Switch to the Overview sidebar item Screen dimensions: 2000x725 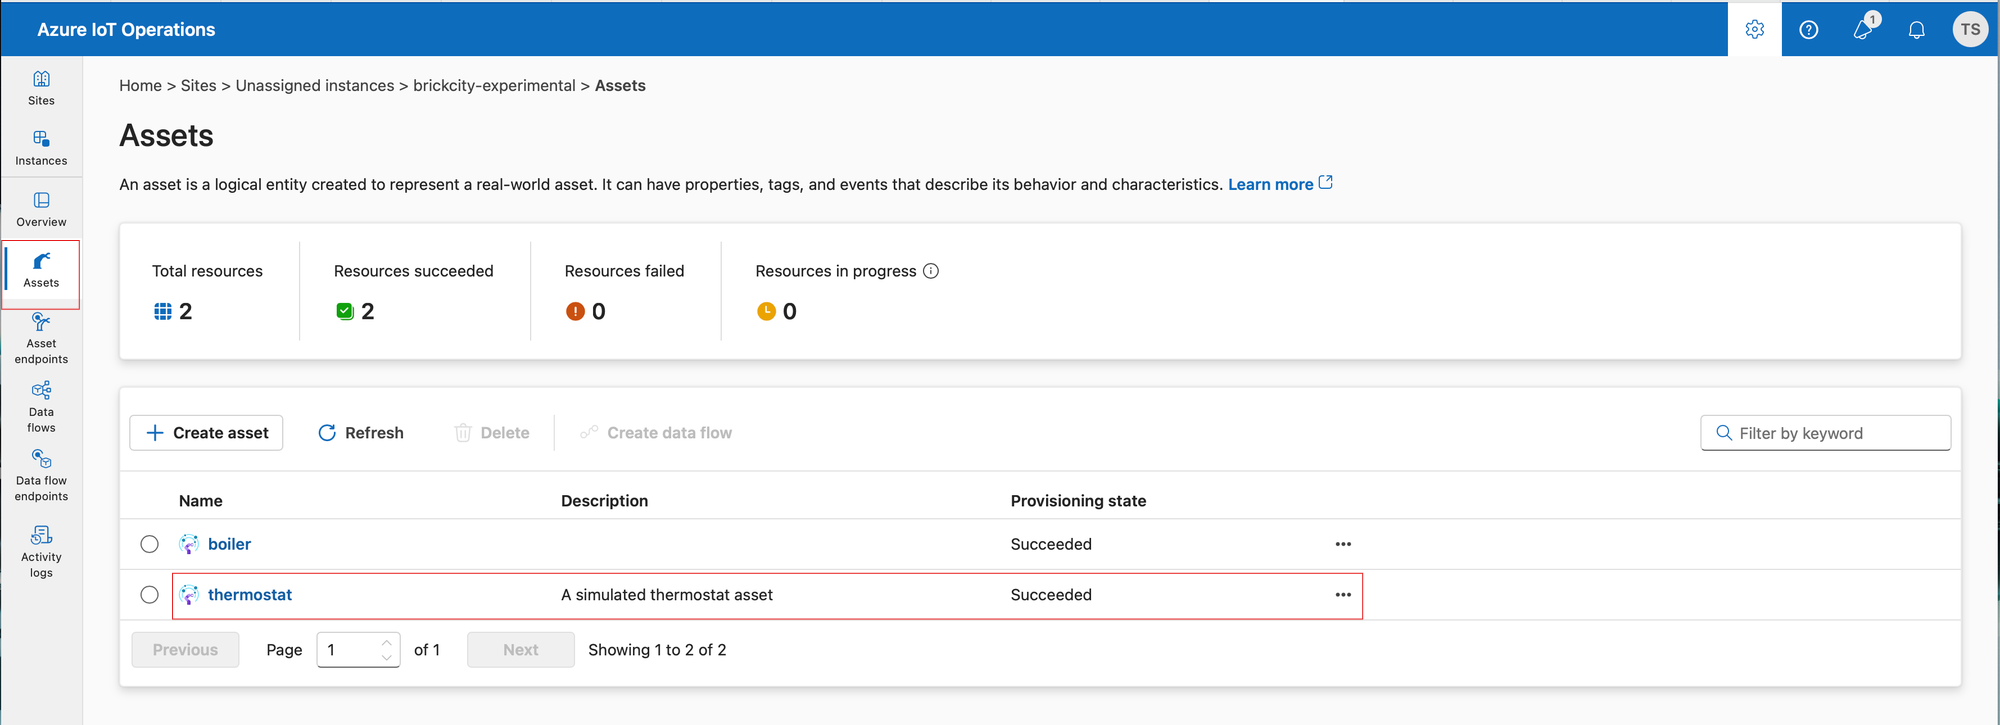click(x=41, y=209)
